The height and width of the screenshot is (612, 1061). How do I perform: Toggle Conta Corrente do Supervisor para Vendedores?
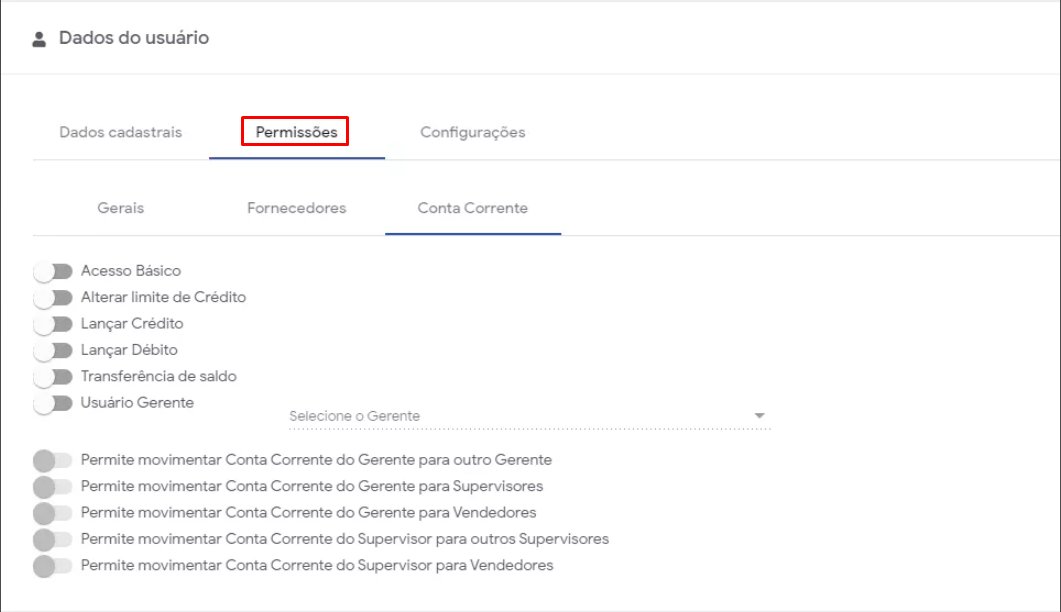click(53, 566)
